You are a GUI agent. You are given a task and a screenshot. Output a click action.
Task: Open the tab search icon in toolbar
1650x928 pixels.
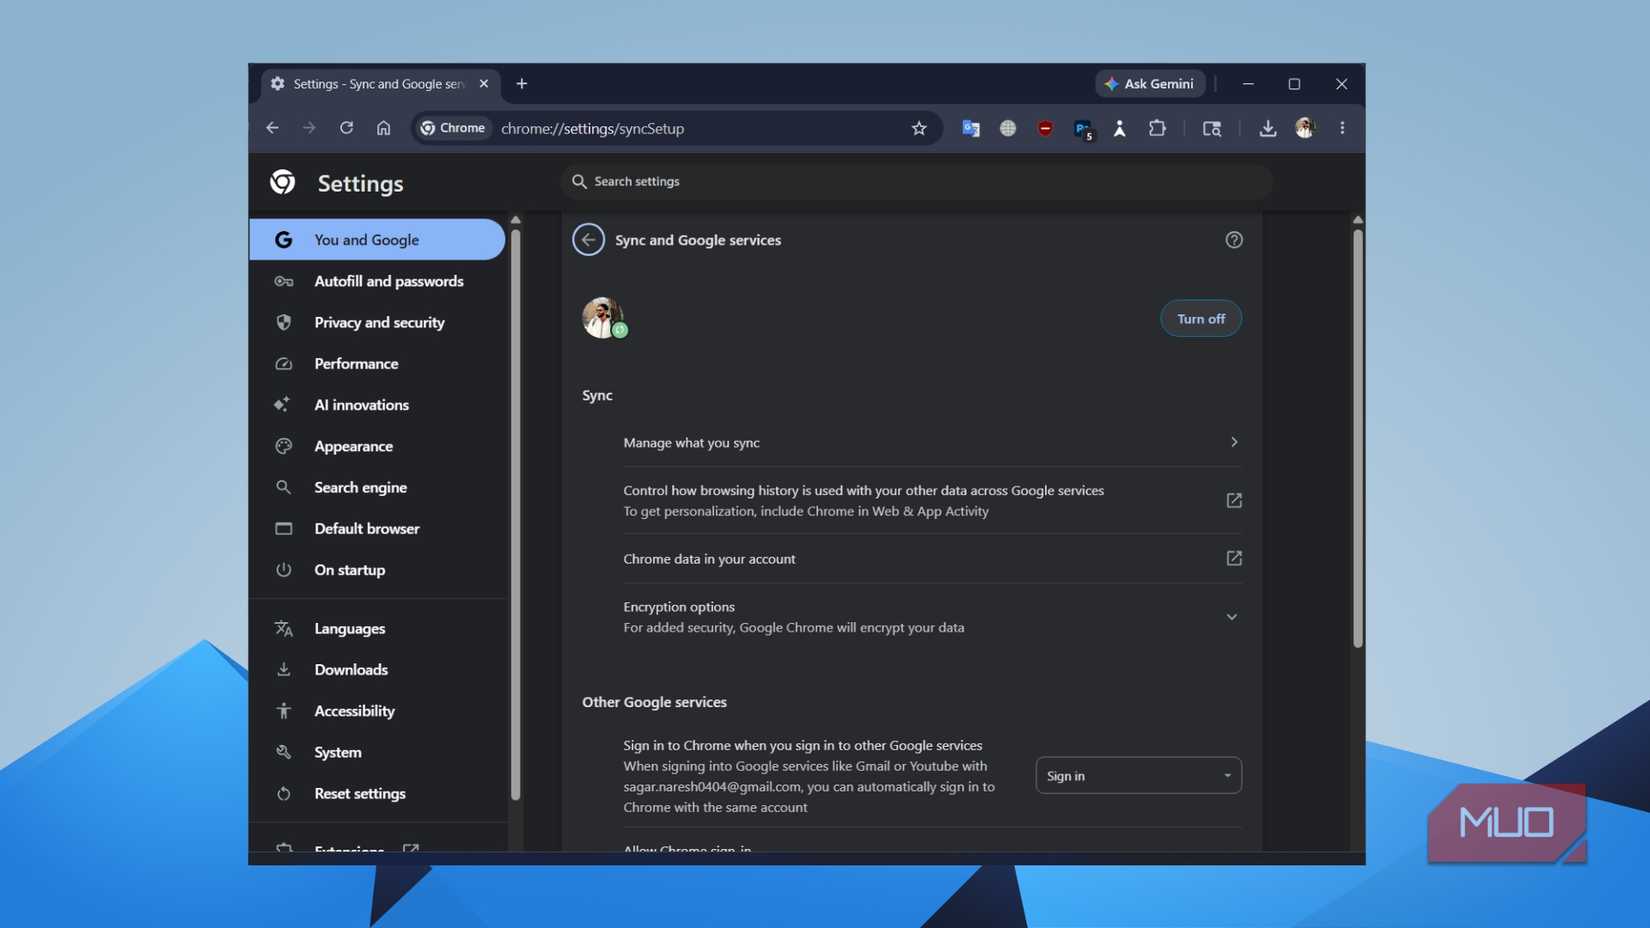pyautogui.click(x=1212, y=128)
